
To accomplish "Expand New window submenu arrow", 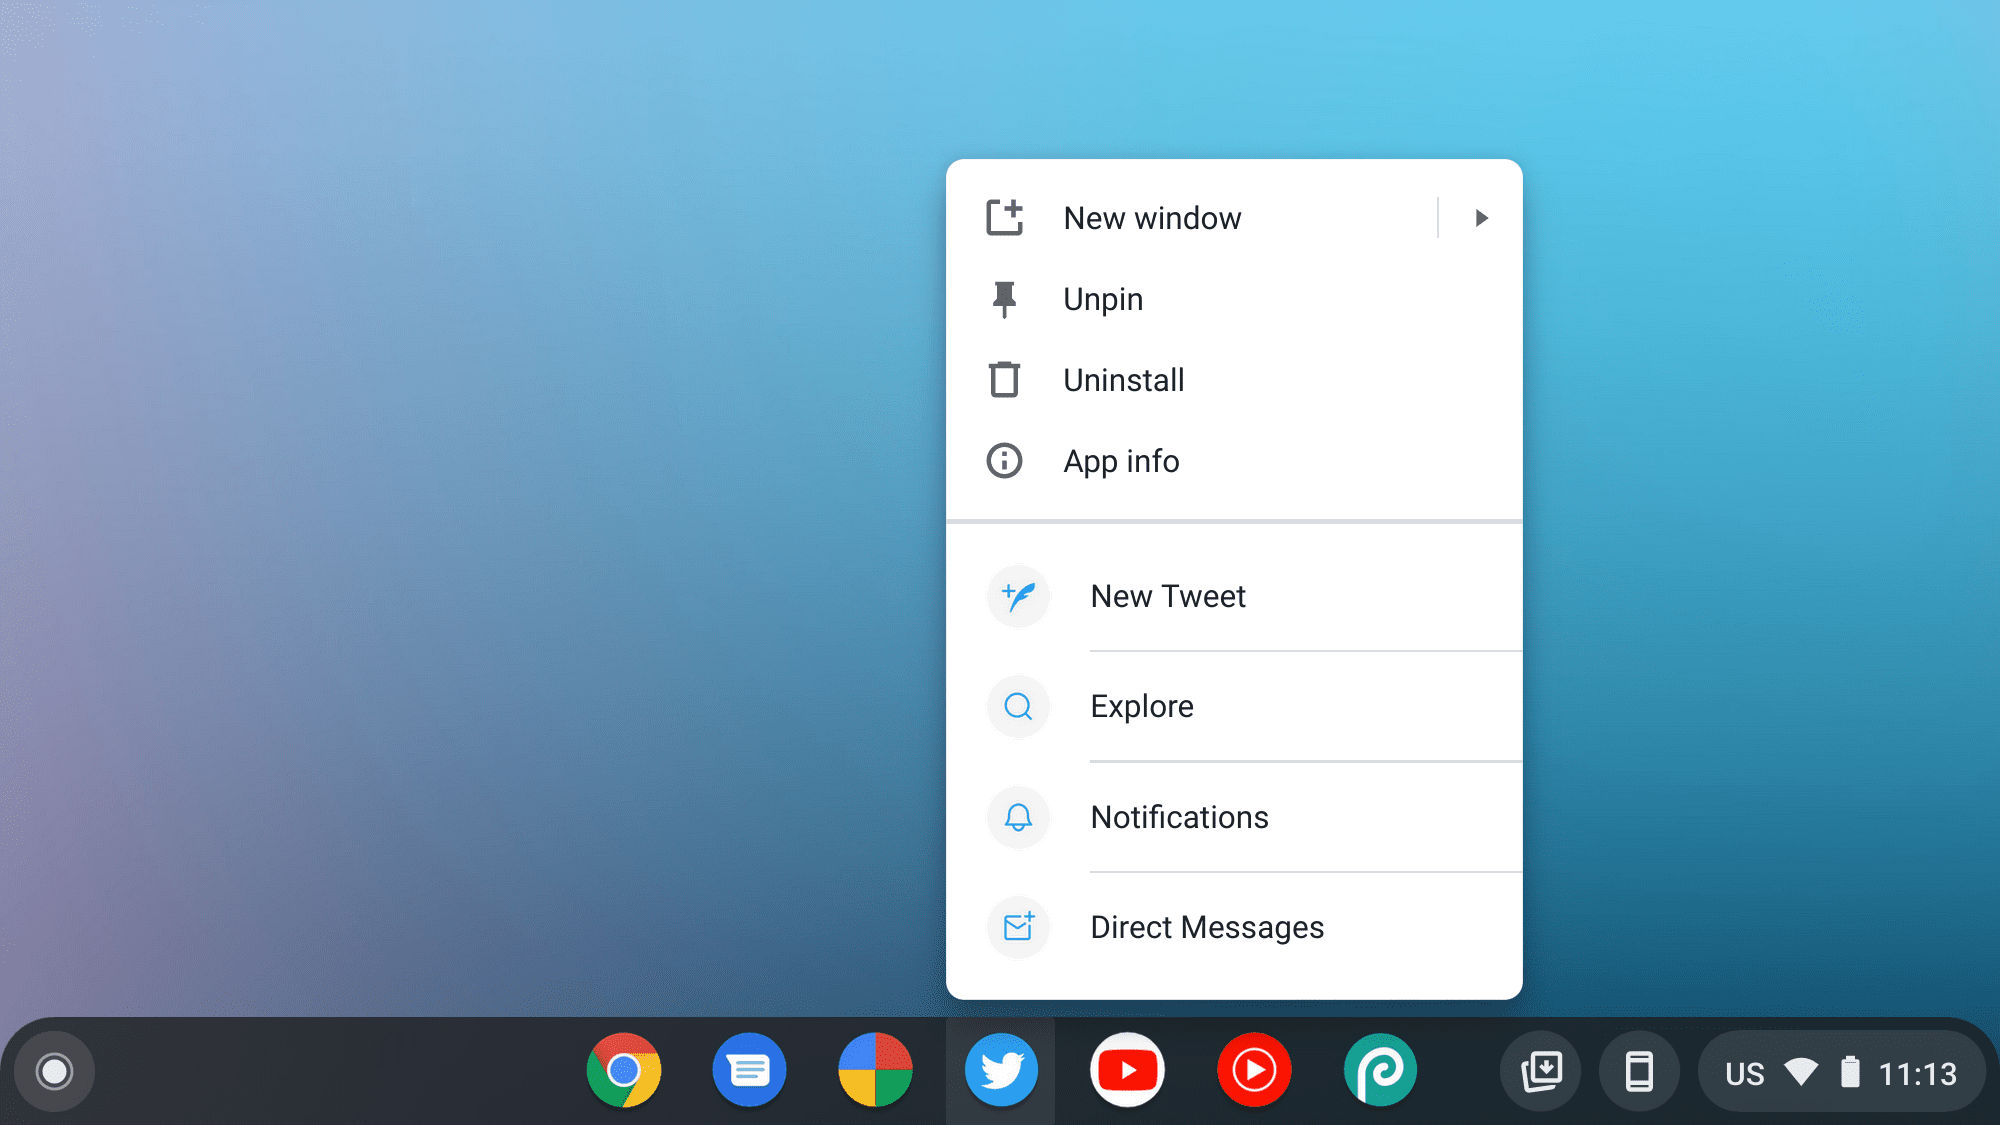I will [x=1481, y=217].
